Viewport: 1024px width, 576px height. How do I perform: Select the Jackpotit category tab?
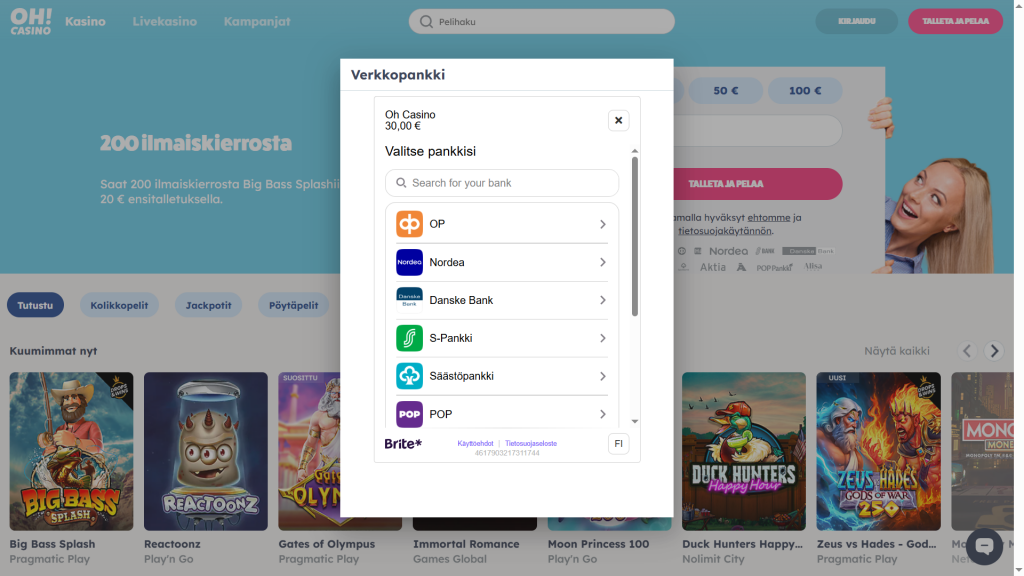(x=208, y=305)
